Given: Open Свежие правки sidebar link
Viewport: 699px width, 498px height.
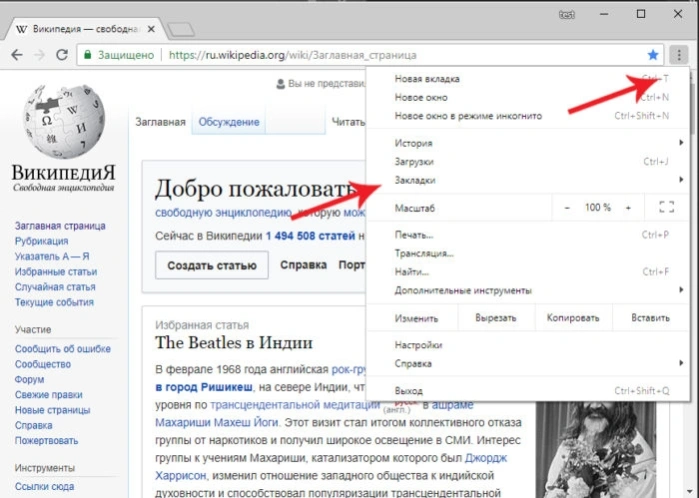Looking at the screenshot, I should (x=49, y=395).
